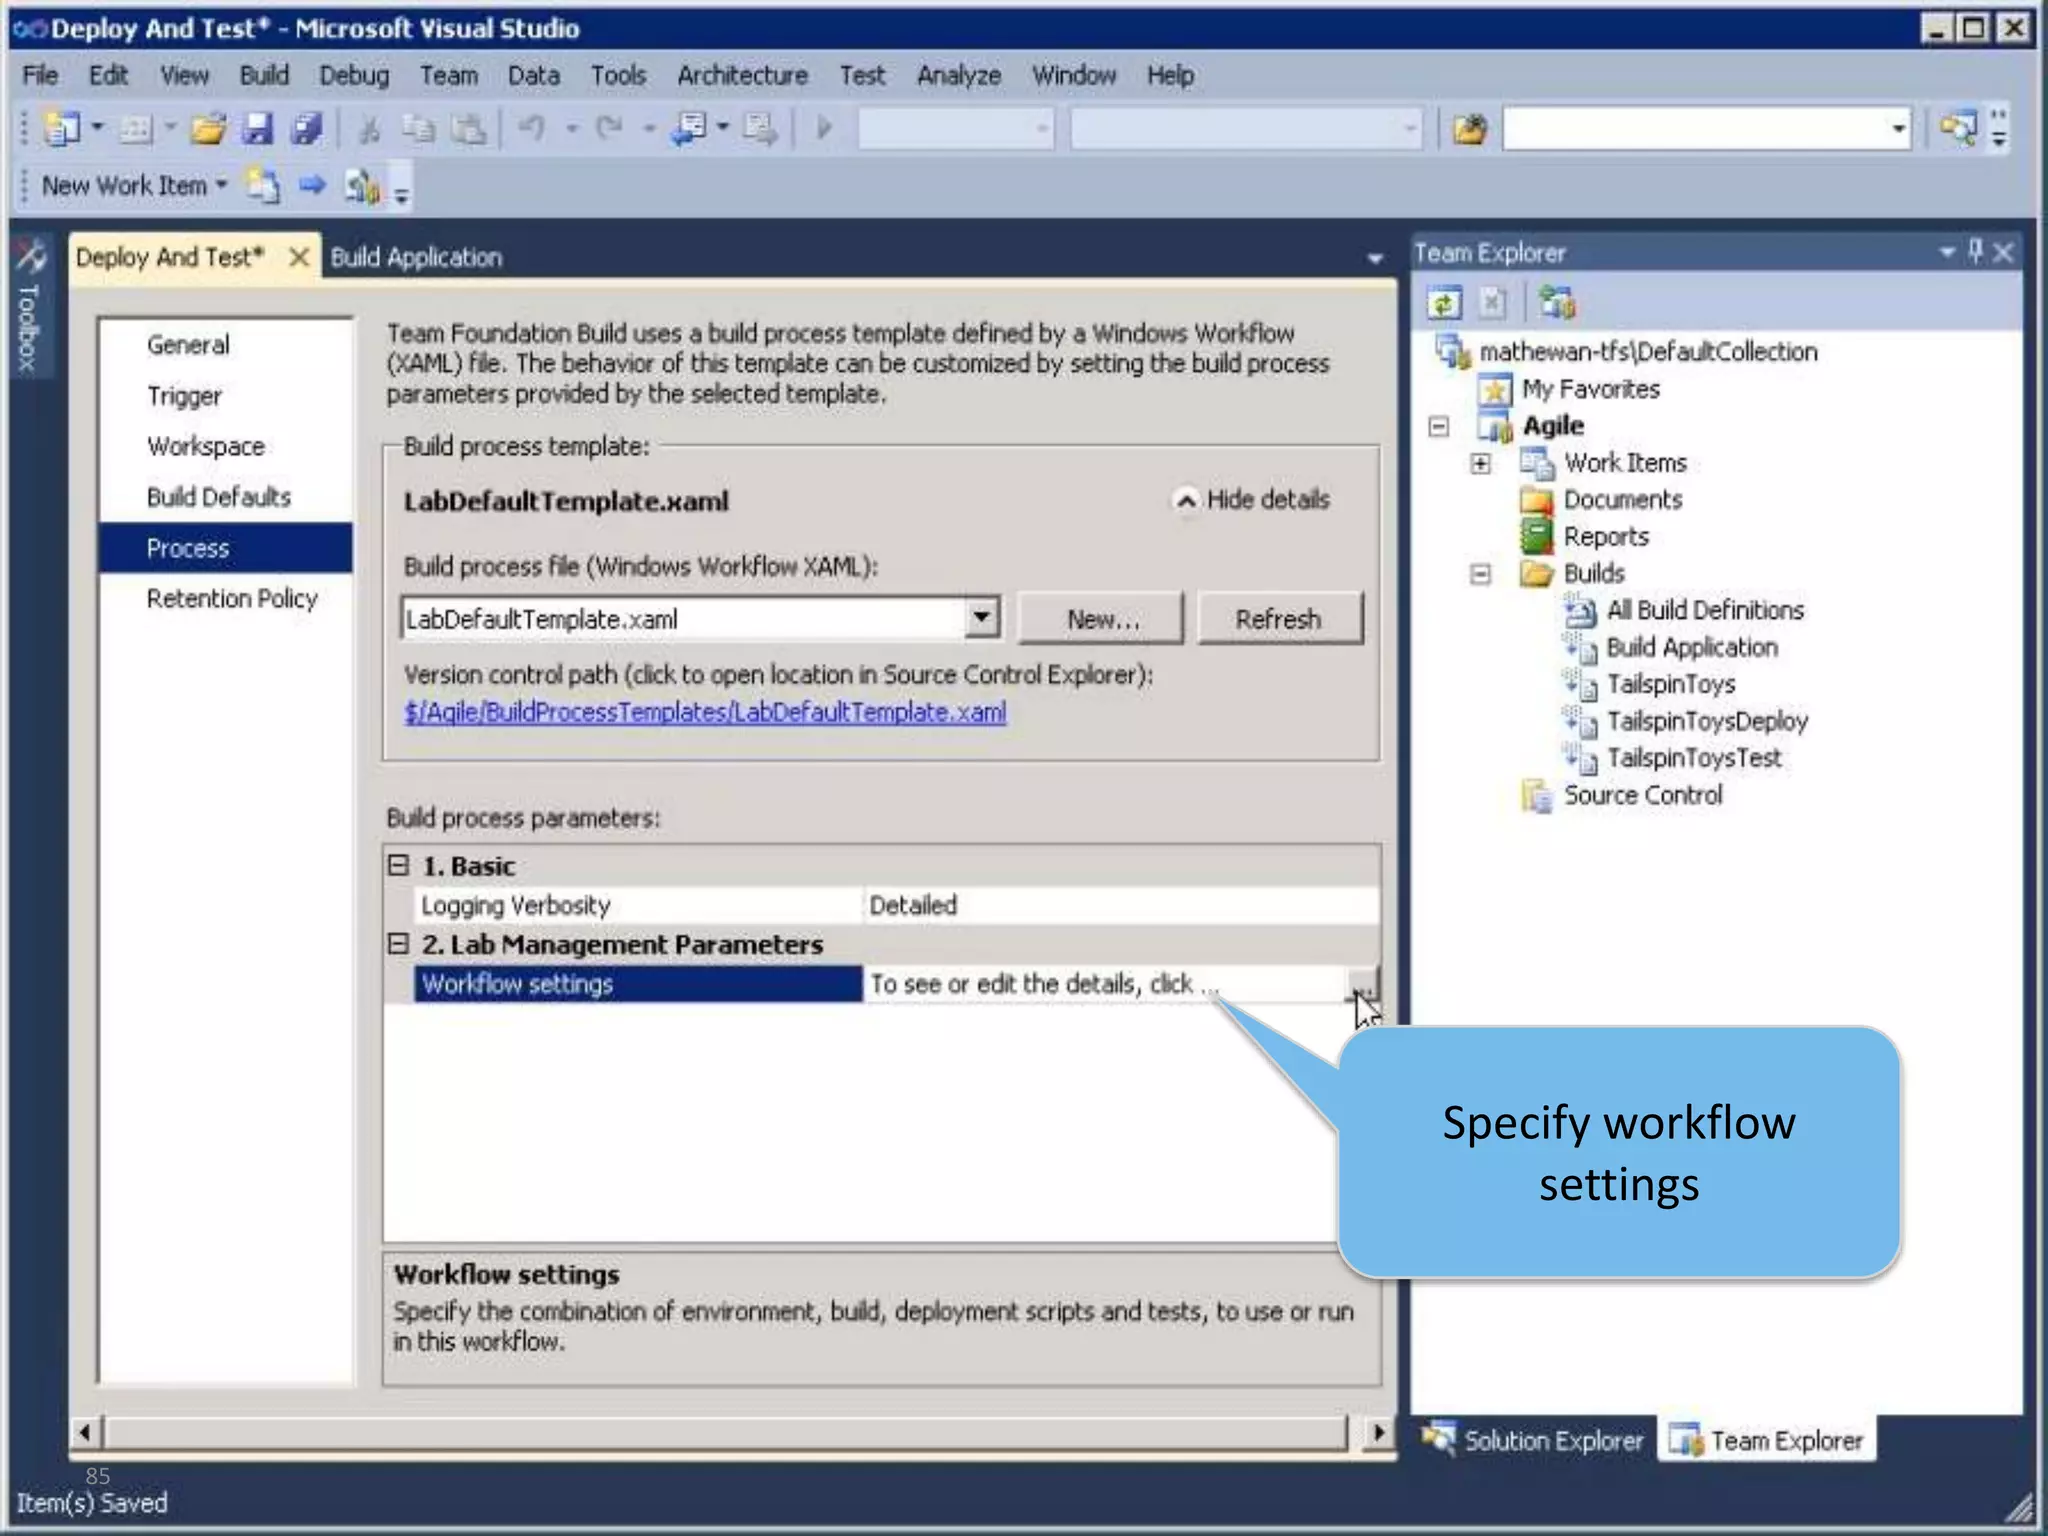Click the blue arrow icon beside New Work Item

coord(312,185)
